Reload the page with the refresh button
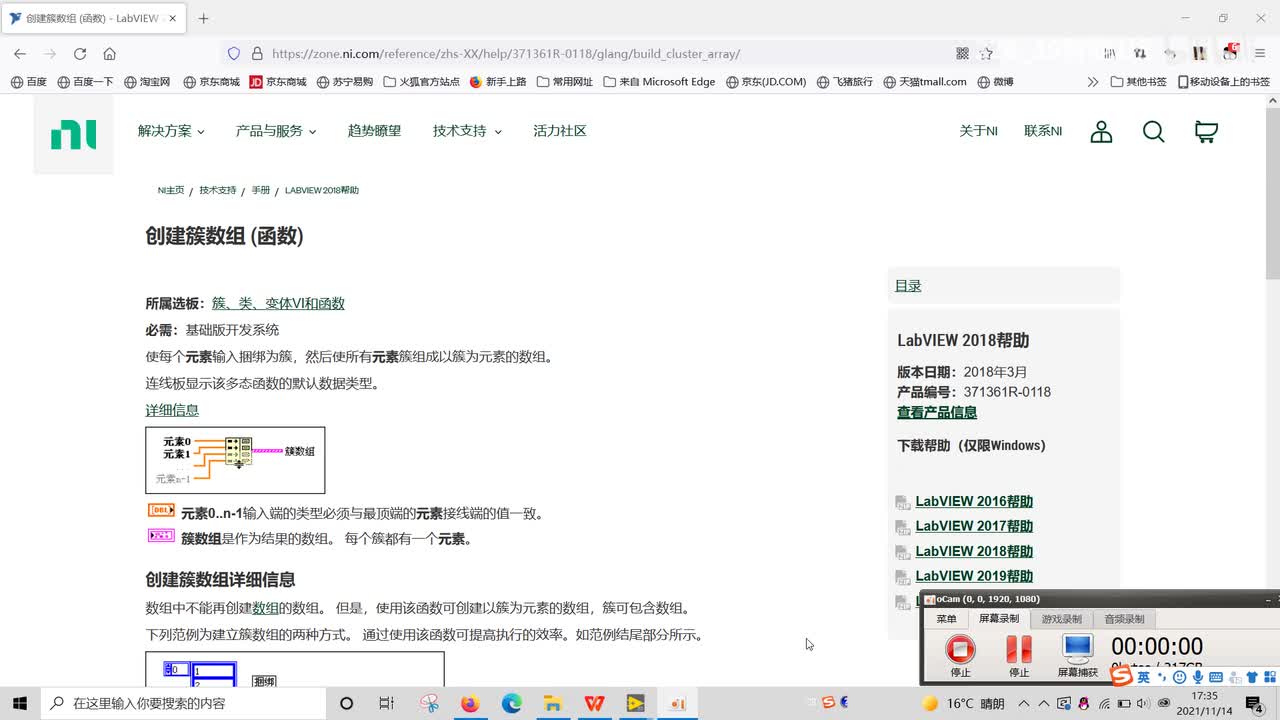The width and height of the screenshot is (1280, 720). 80,54
